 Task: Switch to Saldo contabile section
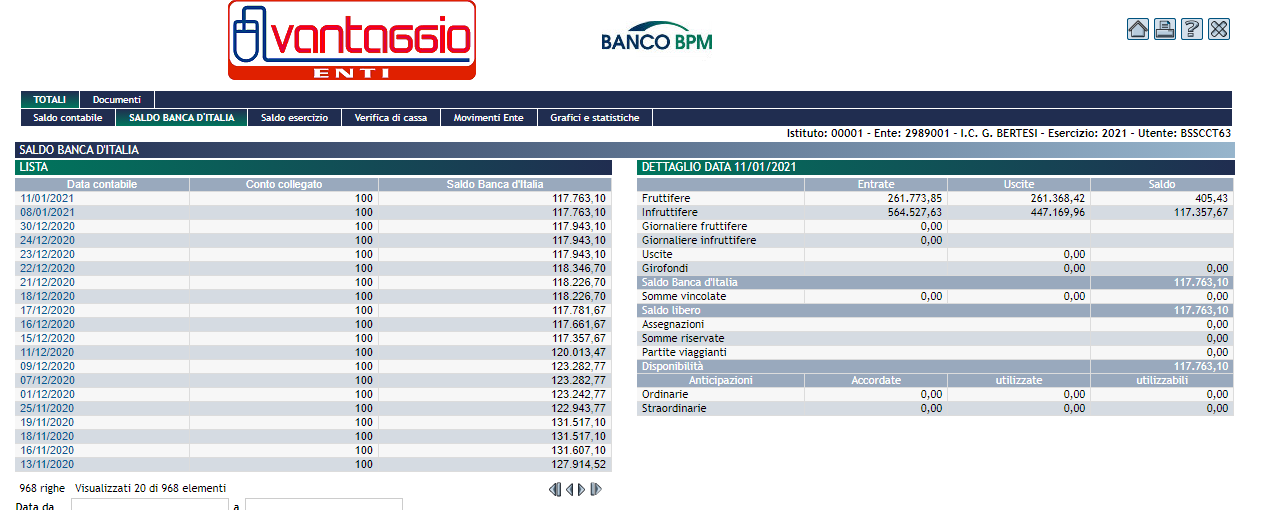coord(68,118)
